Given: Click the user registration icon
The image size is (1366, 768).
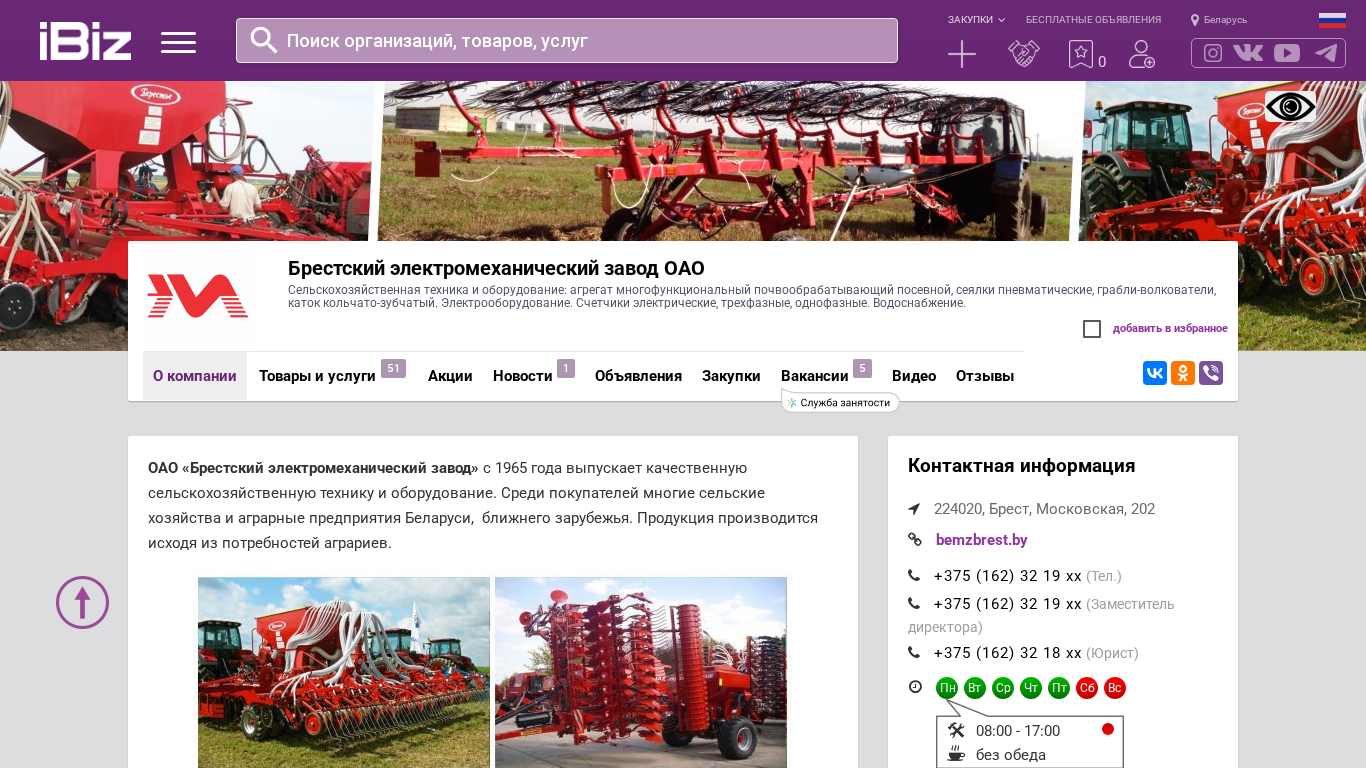Looking at the screenshot, I should [1142, 54].
